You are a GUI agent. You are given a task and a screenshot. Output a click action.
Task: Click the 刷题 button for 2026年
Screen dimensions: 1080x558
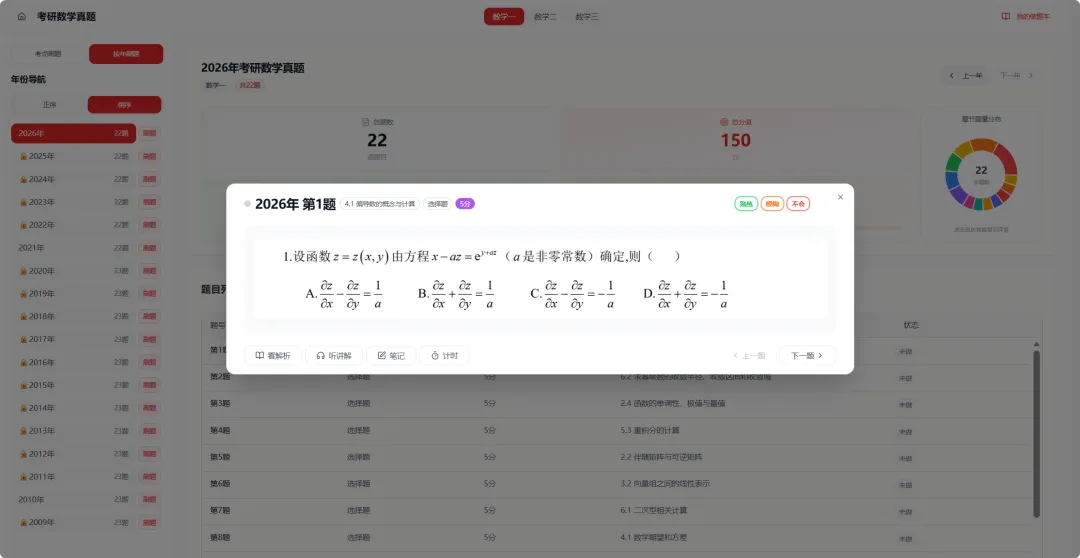click(x=149, y=133)
